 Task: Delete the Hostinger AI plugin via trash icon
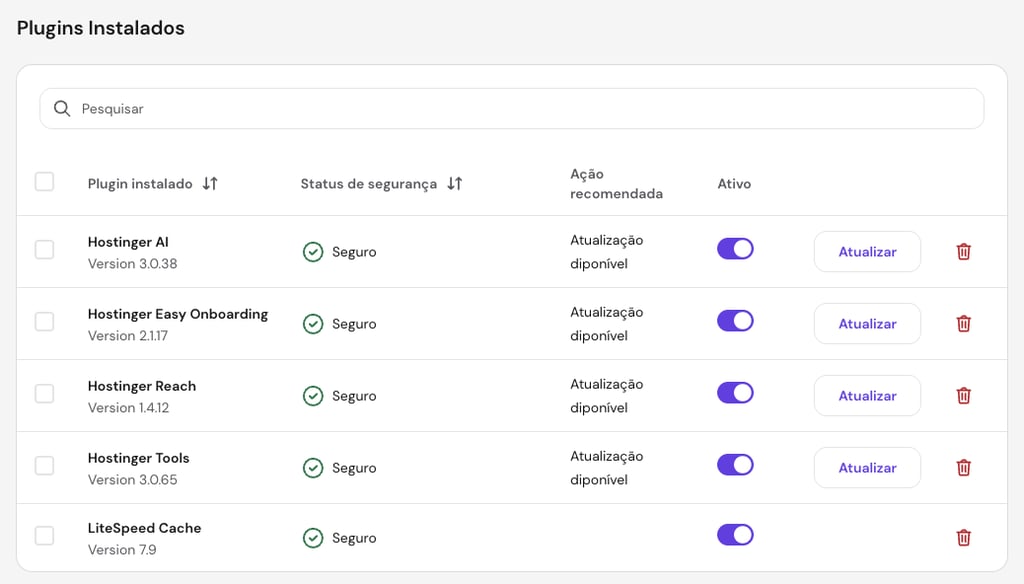[963, 251]
